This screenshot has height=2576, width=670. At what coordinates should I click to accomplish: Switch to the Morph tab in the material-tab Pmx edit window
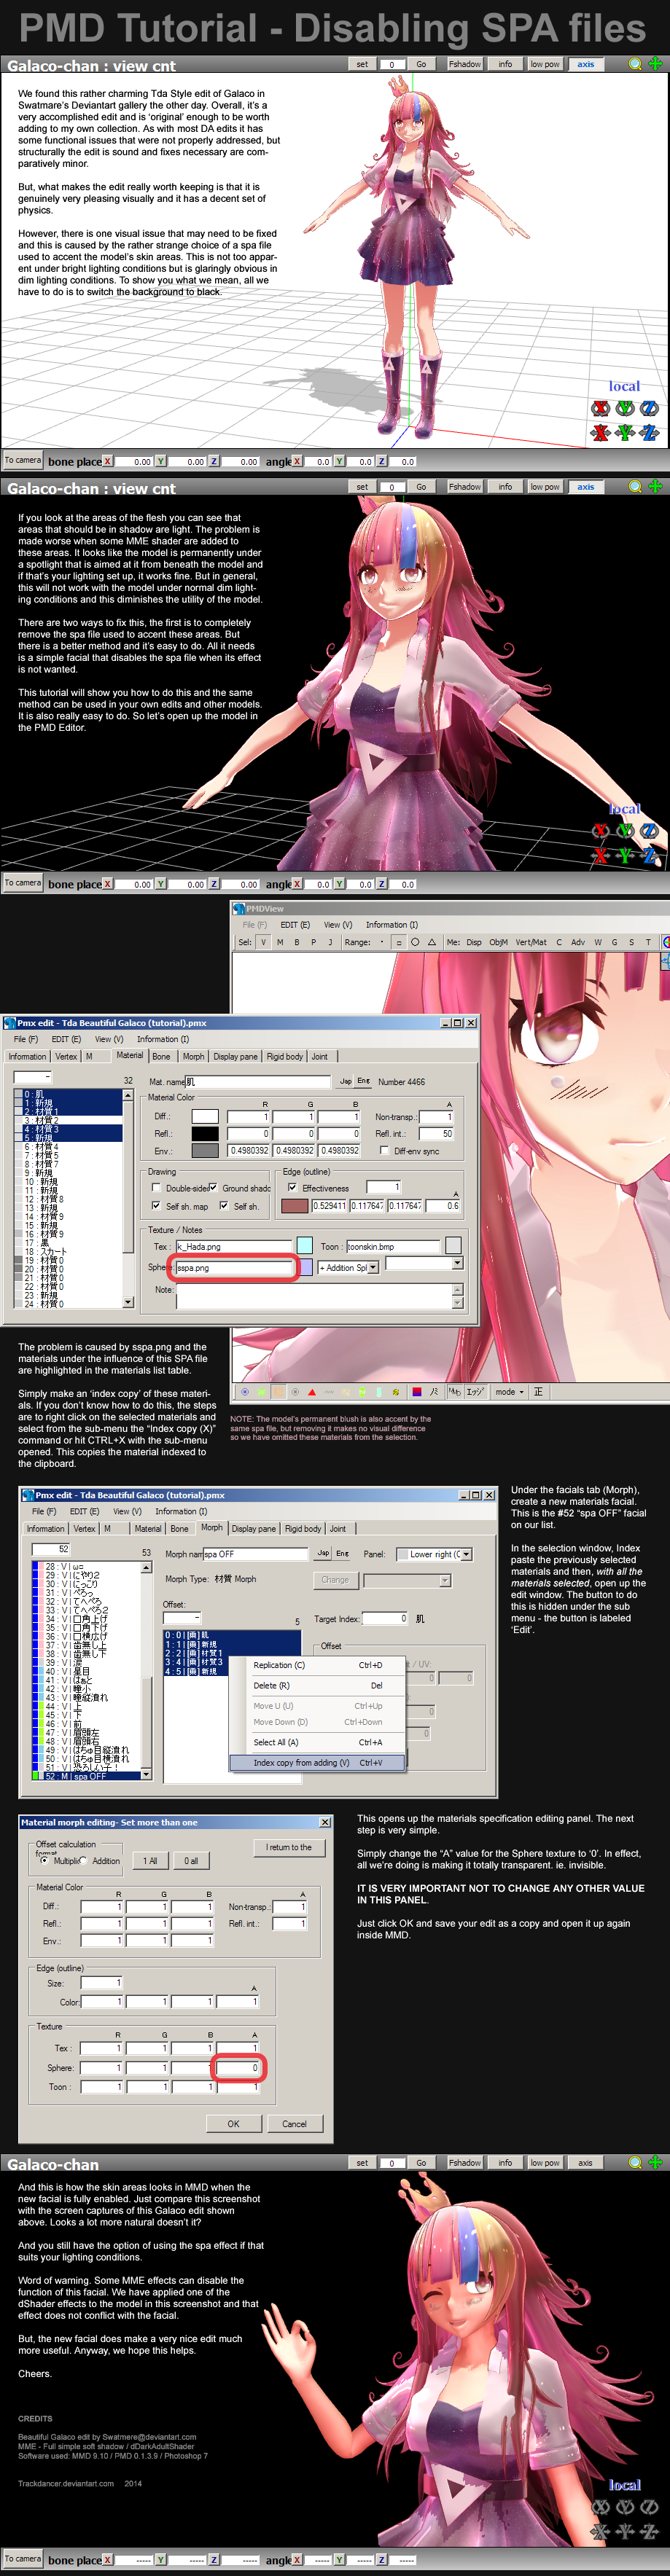click(193, 1056)
